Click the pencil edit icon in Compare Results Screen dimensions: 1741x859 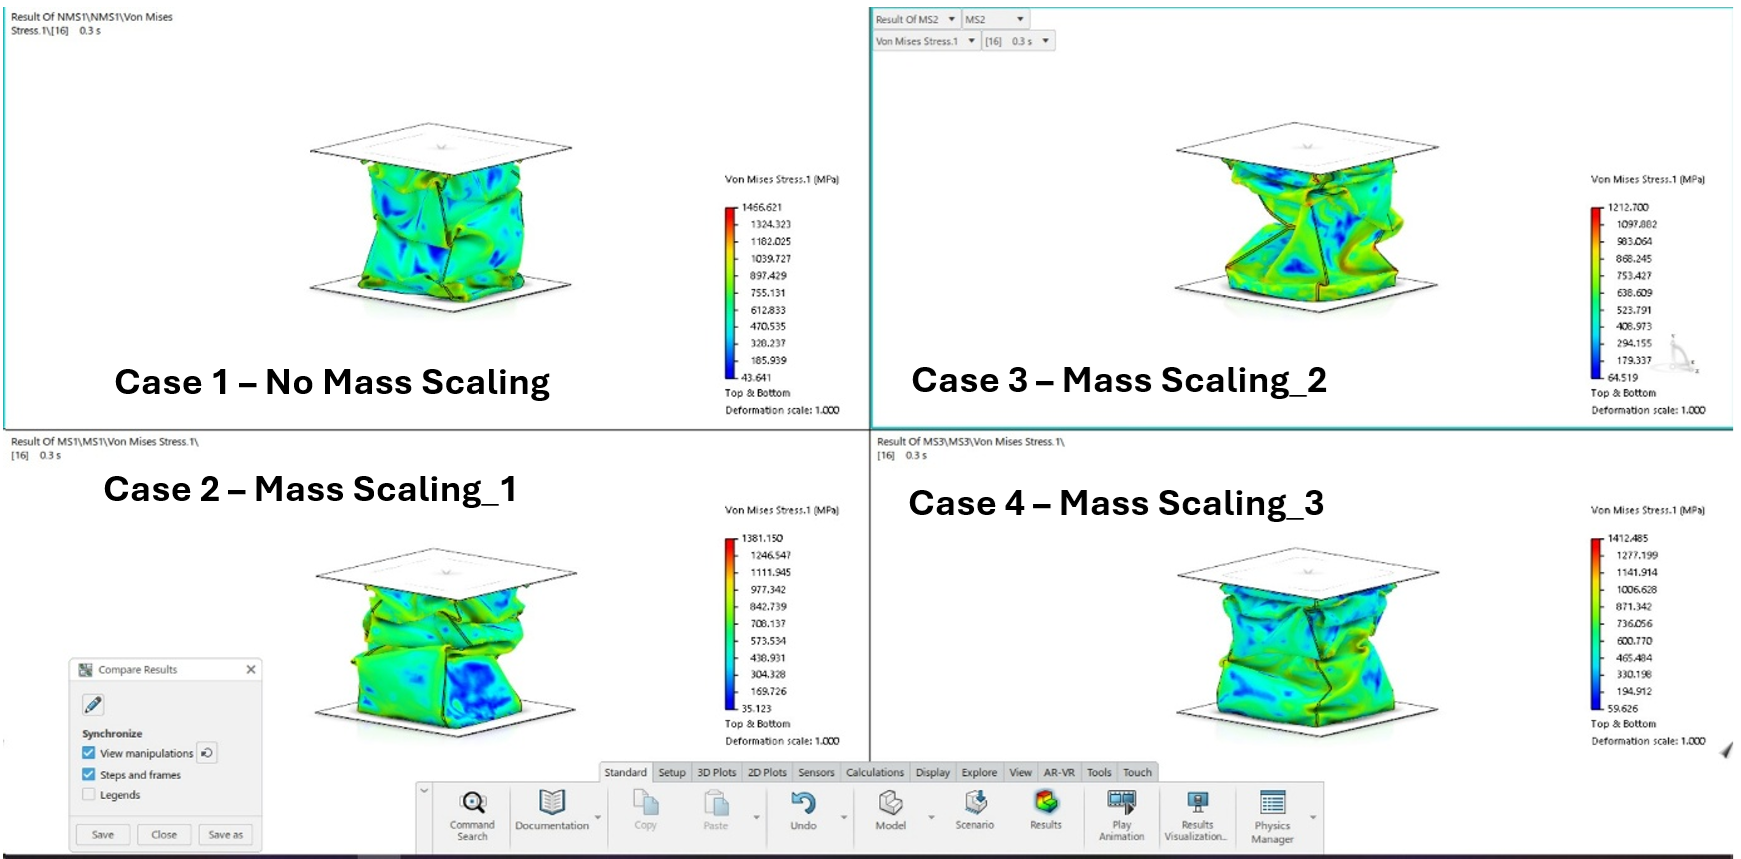click(x=93, y=705)
